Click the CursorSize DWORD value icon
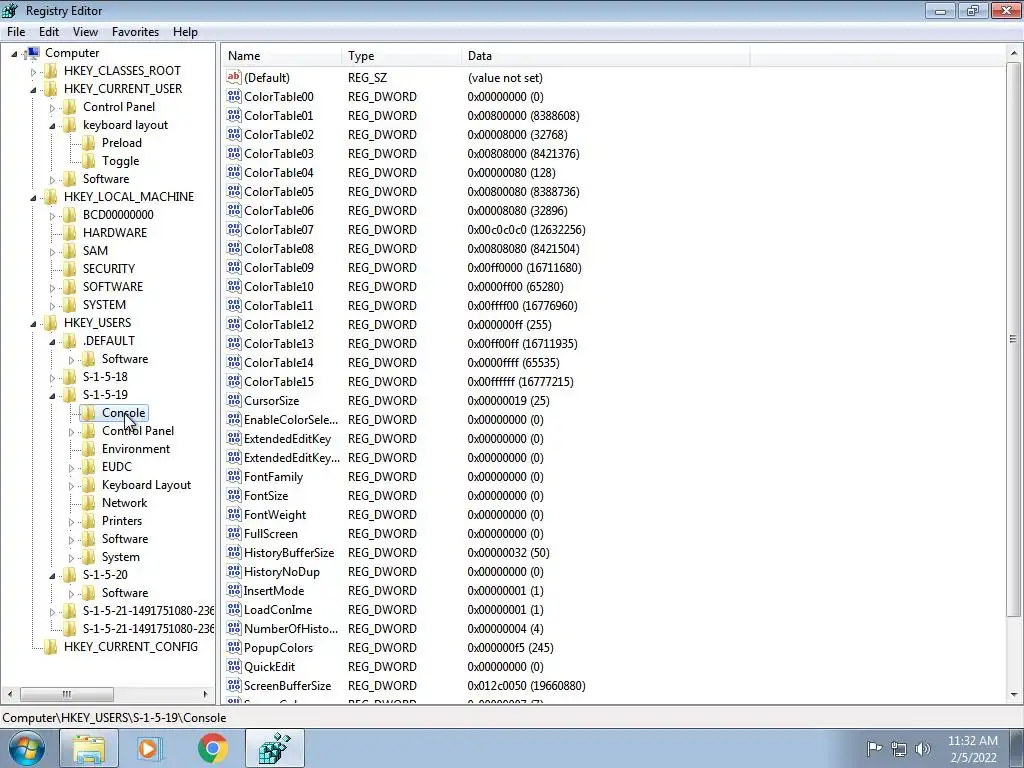 (234, 400)
